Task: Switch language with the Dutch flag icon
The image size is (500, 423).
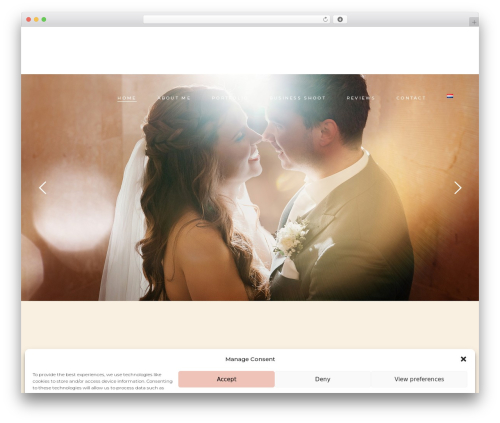Action: [x=450, y=96]
